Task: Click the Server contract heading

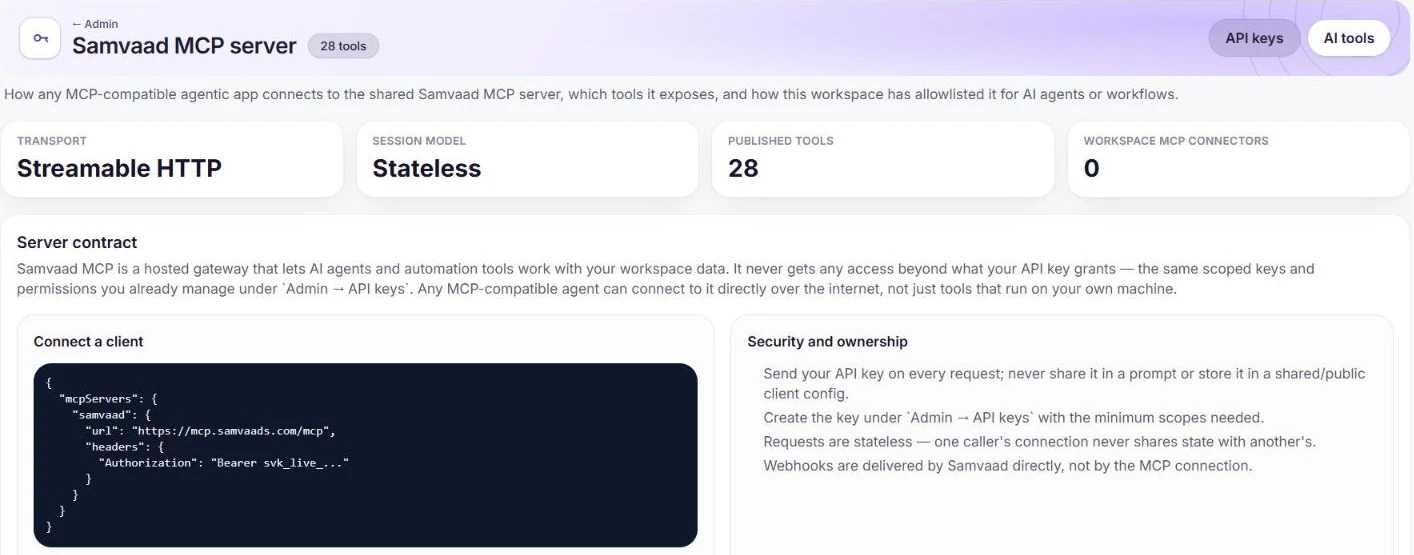Action: tap(77, 242)
